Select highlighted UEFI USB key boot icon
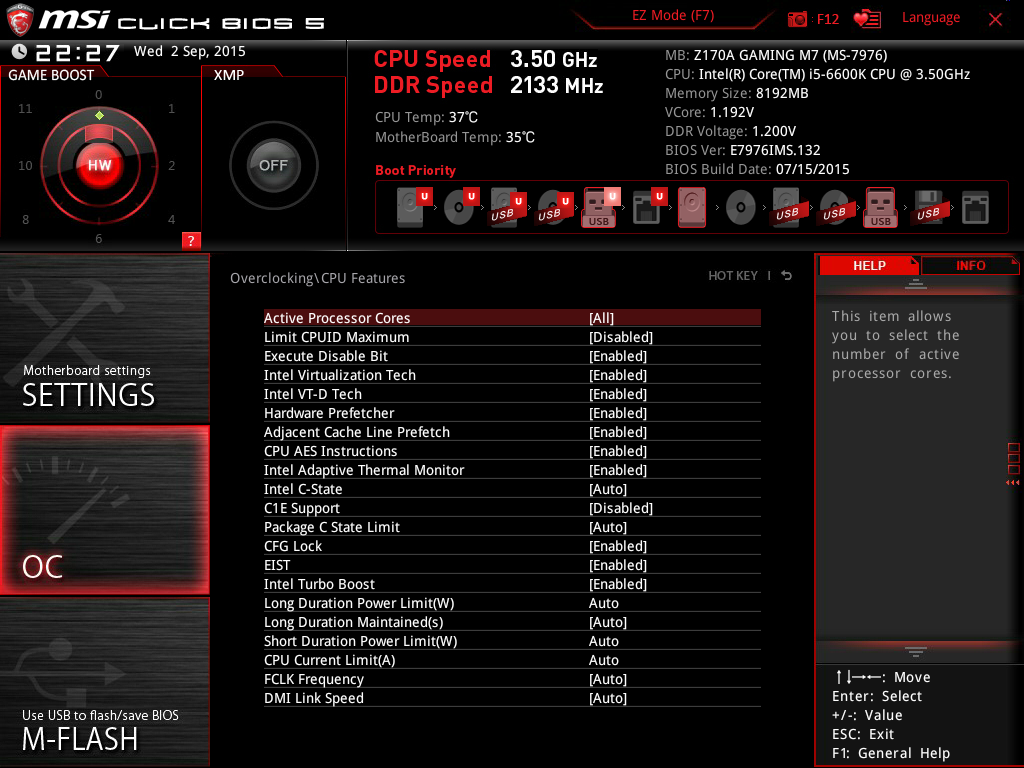The width and height of the screenshot is (1024, 768). [x=600, y=207]
